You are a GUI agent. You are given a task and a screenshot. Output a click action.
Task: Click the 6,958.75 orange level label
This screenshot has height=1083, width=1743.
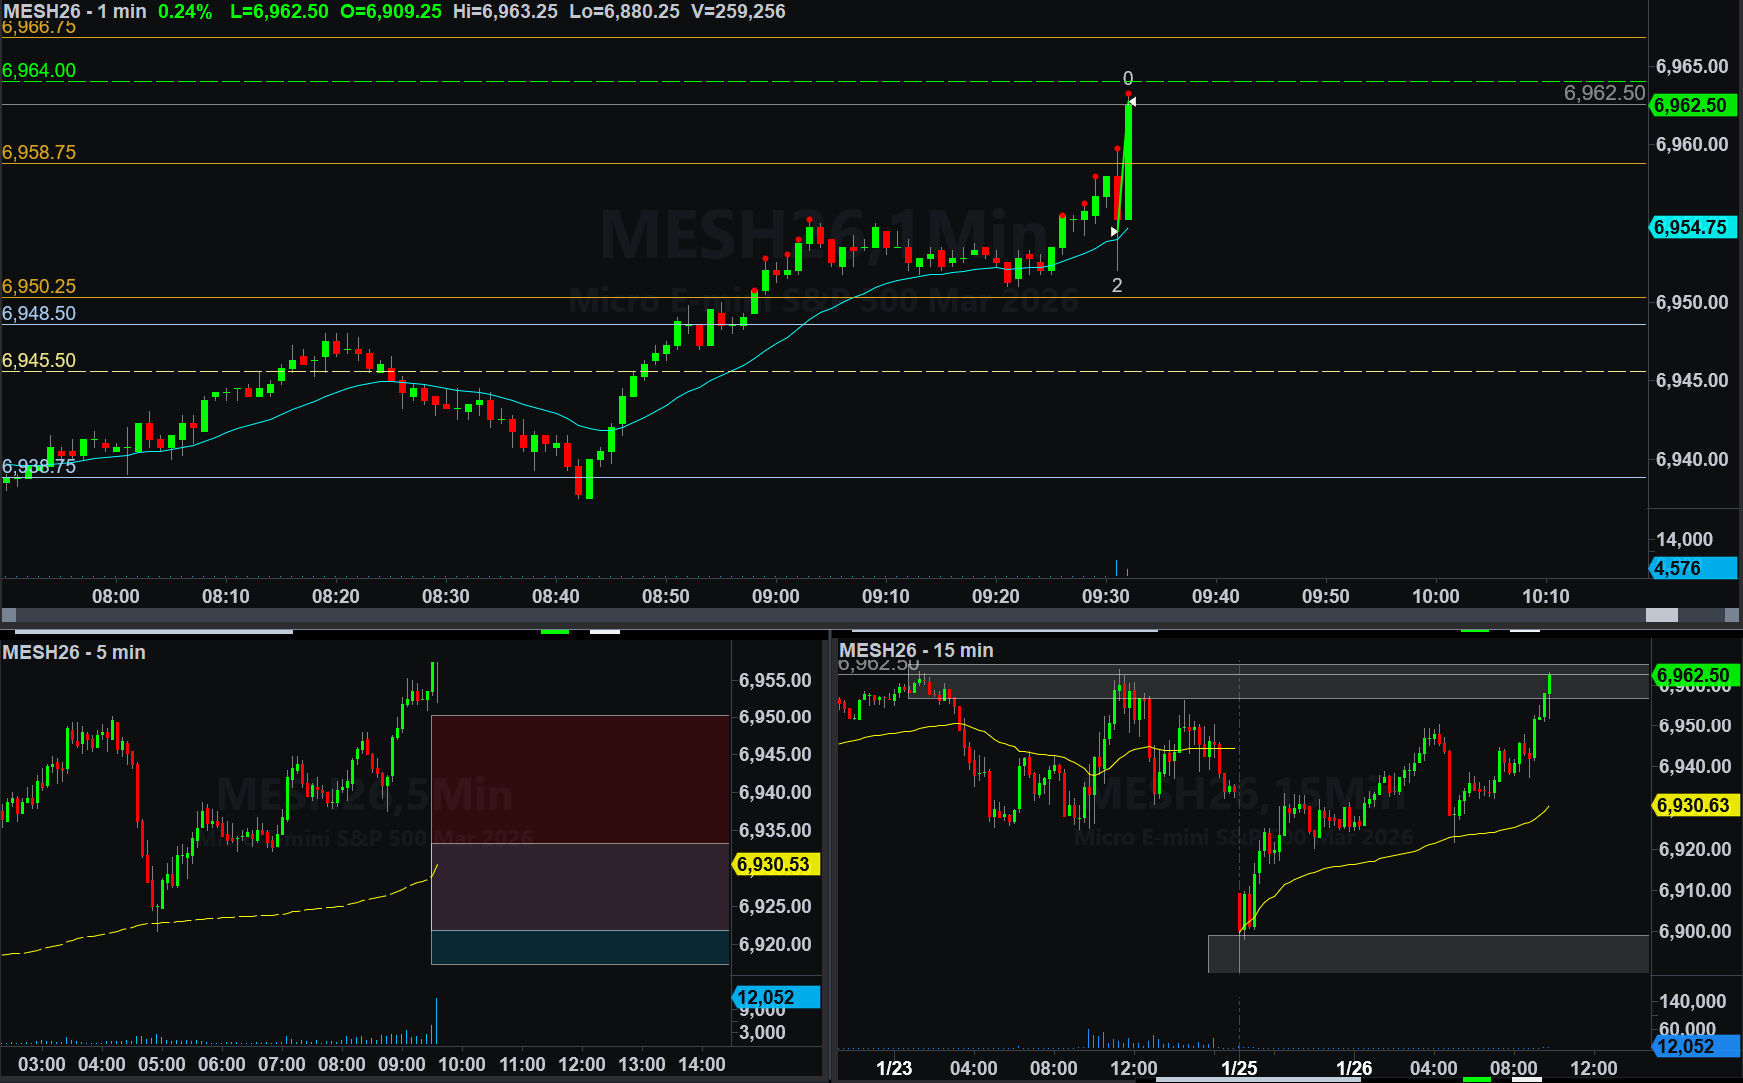[x=39, y=152]
